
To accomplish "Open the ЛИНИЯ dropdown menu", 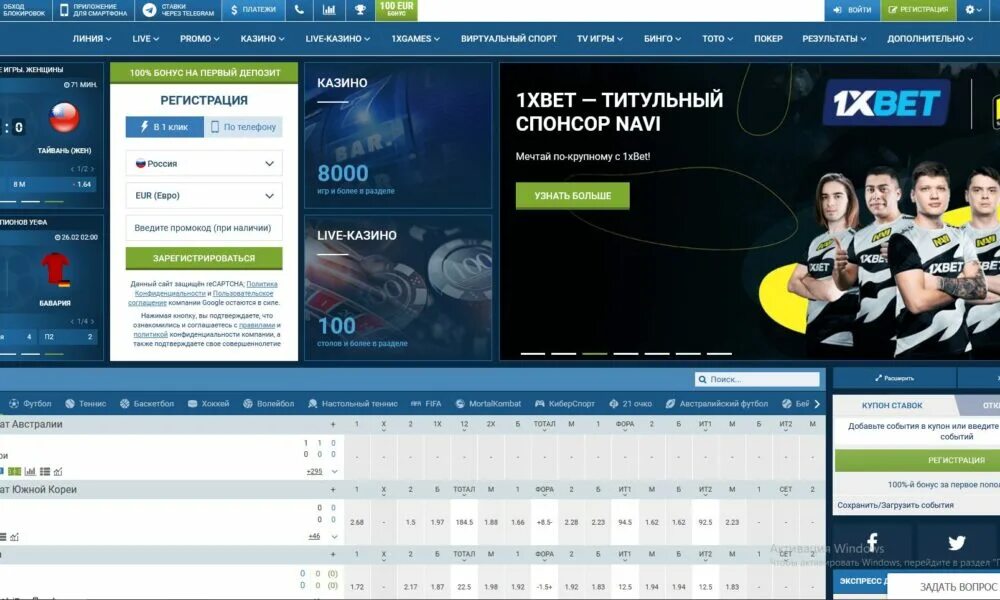I will point(91,38).
